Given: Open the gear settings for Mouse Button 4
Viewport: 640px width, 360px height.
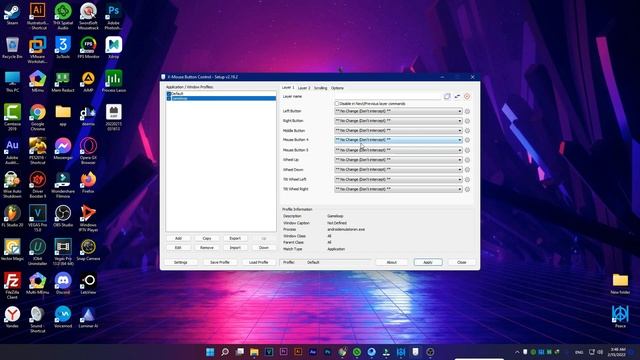Looking at the screenshot, I should tap(467, 140).
